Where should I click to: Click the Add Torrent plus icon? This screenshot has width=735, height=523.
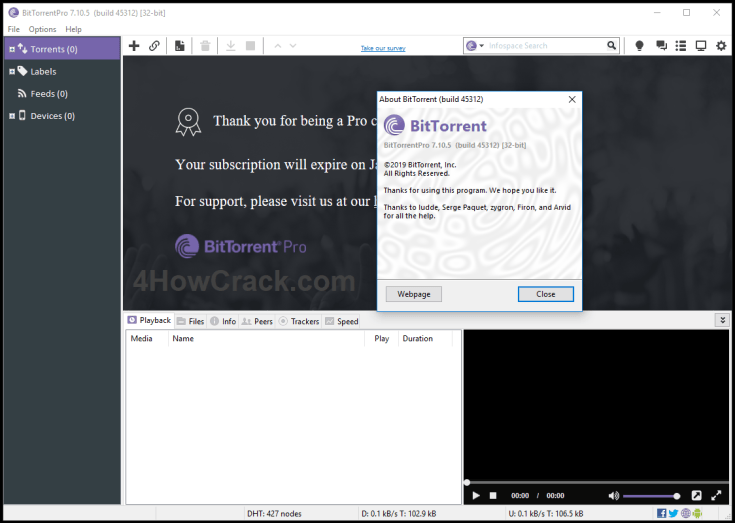[134, 45]
